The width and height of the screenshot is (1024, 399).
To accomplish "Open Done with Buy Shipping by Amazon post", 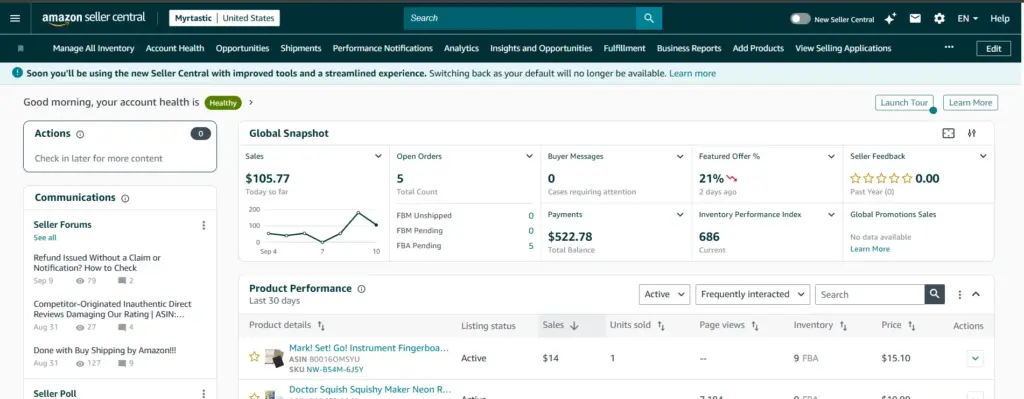I will 104,350.
